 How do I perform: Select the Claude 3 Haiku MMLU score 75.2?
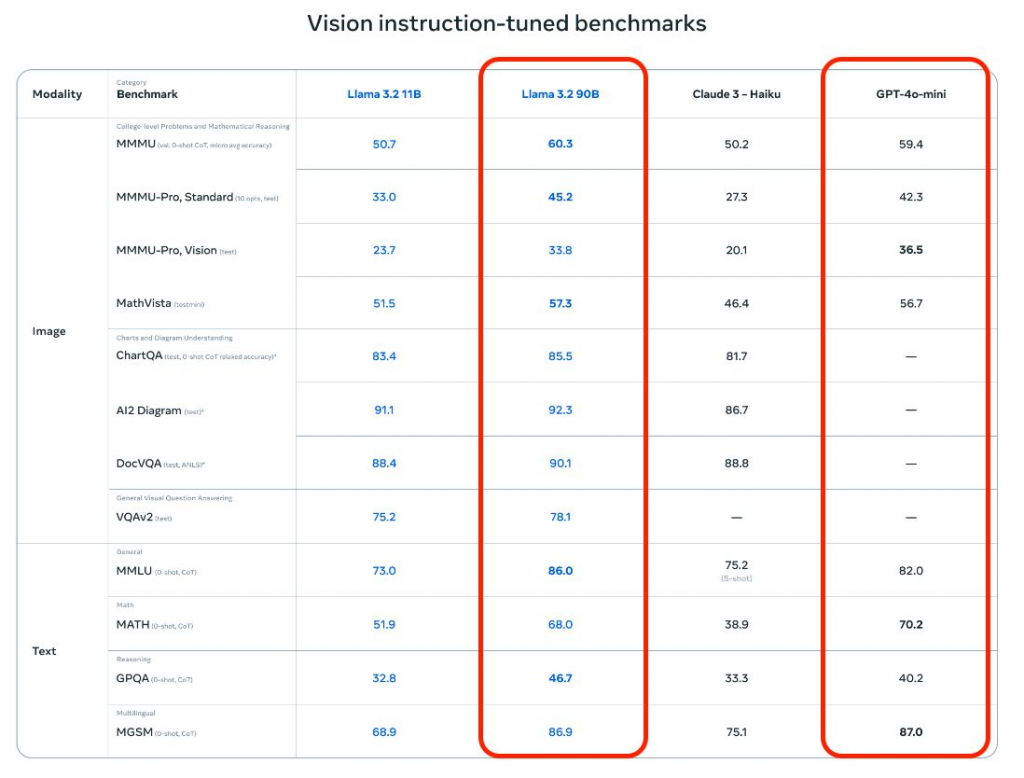tap(736, 565)
